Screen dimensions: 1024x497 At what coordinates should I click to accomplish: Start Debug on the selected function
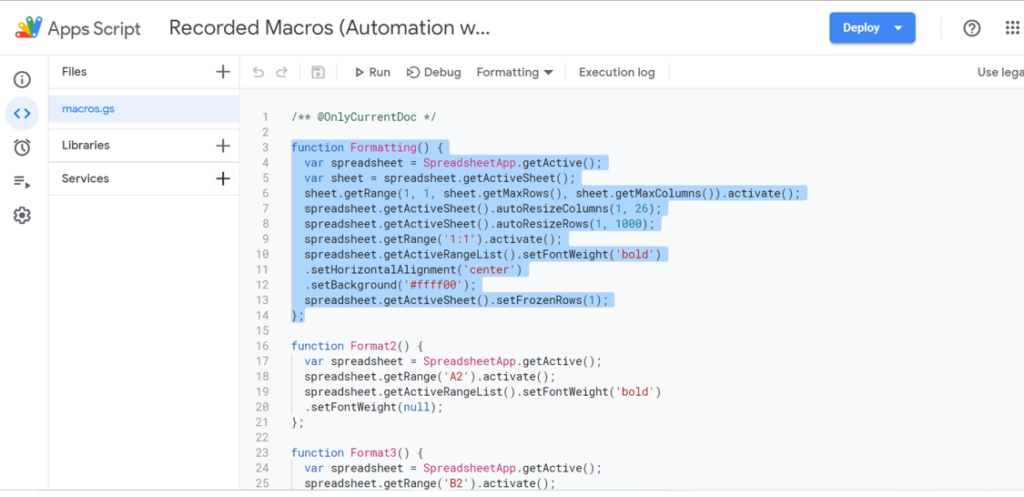tap(434, 72)
